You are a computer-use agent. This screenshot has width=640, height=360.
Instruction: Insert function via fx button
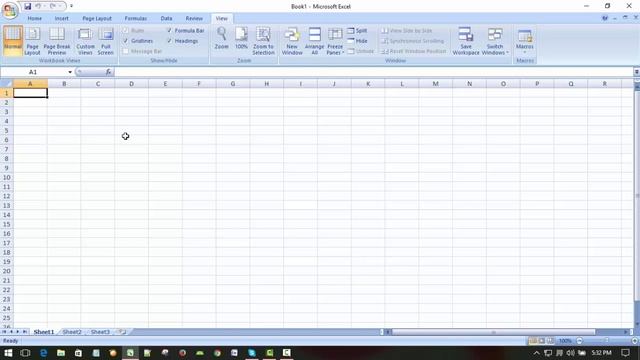pos(108,72)
